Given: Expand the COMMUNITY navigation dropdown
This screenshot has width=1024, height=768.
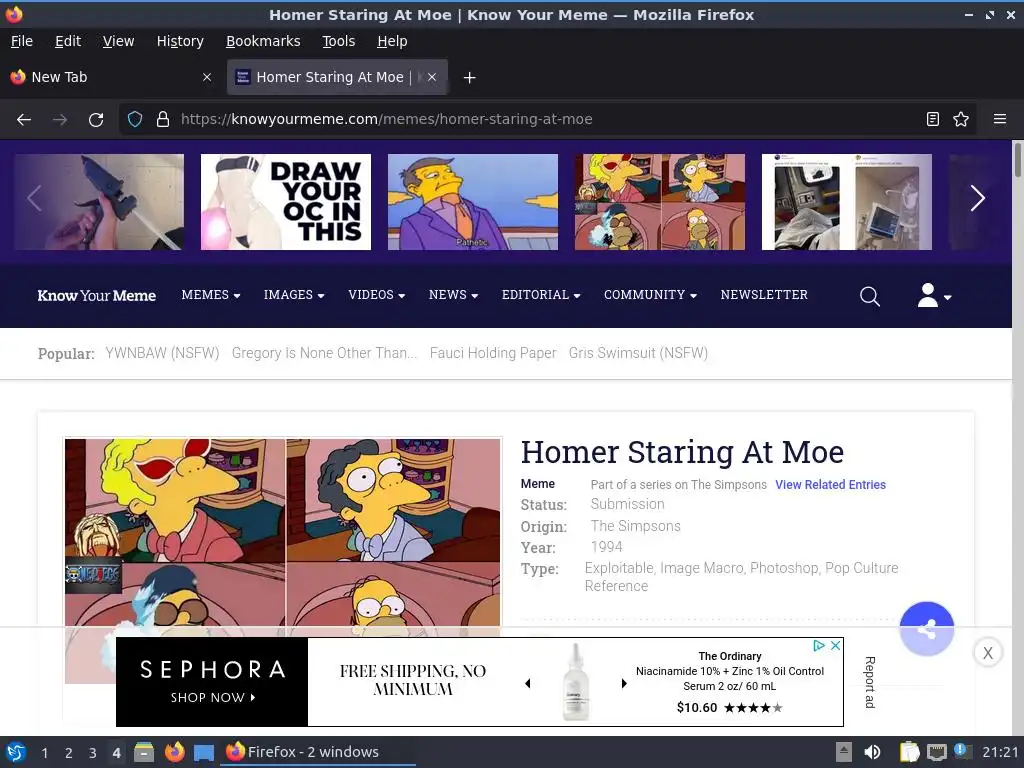Looking at the screenshot, I should tap(650, 295).
